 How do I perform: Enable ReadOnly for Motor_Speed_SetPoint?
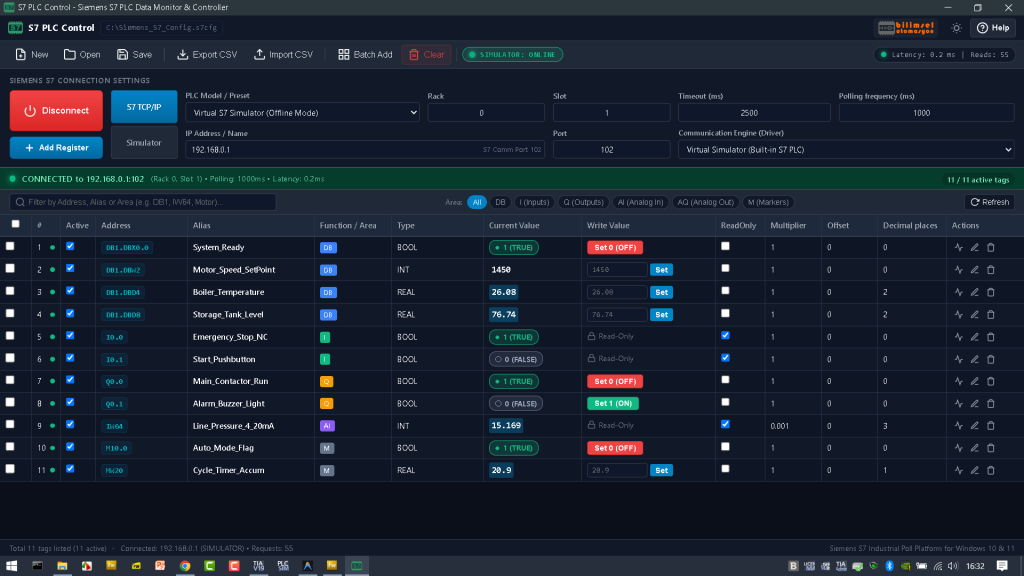point(725,268)
